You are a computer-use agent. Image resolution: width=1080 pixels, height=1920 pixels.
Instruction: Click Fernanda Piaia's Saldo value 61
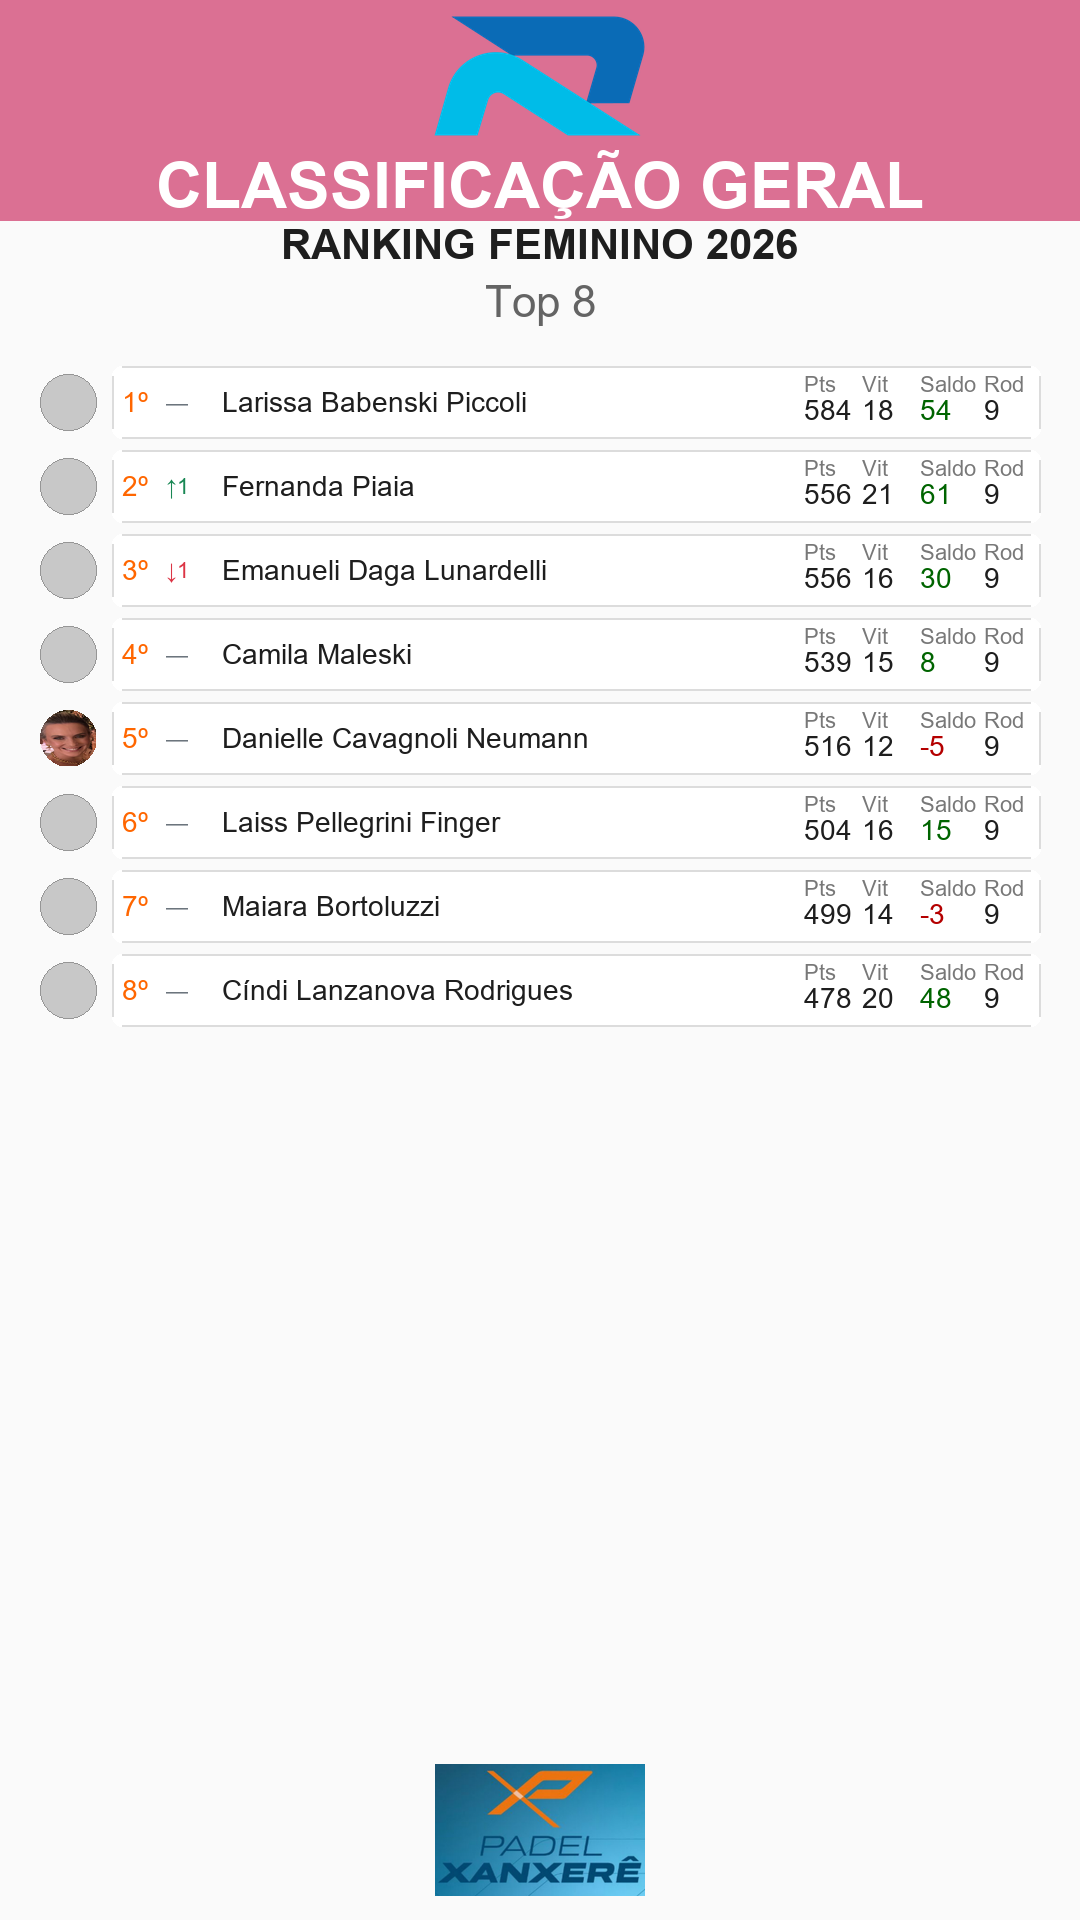[x=935, y=495]
